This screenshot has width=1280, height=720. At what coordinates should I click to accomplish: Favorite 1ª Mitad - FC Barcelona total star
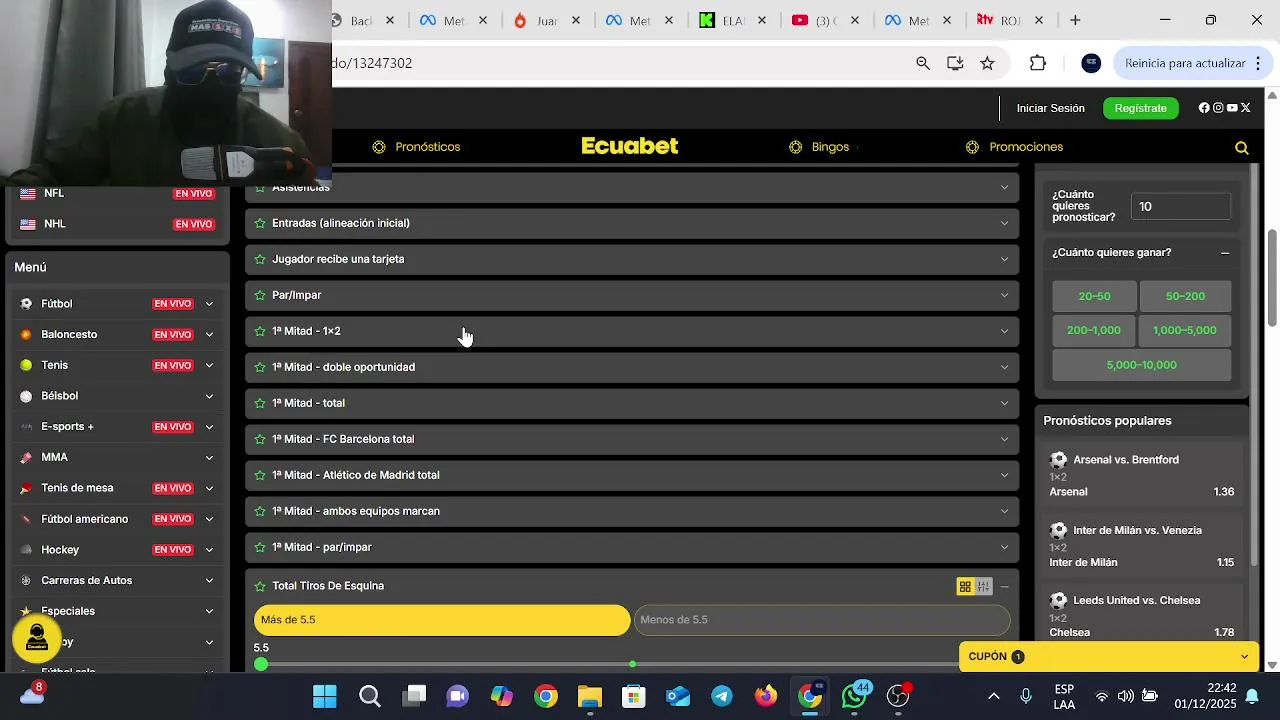tap(260, 439)
